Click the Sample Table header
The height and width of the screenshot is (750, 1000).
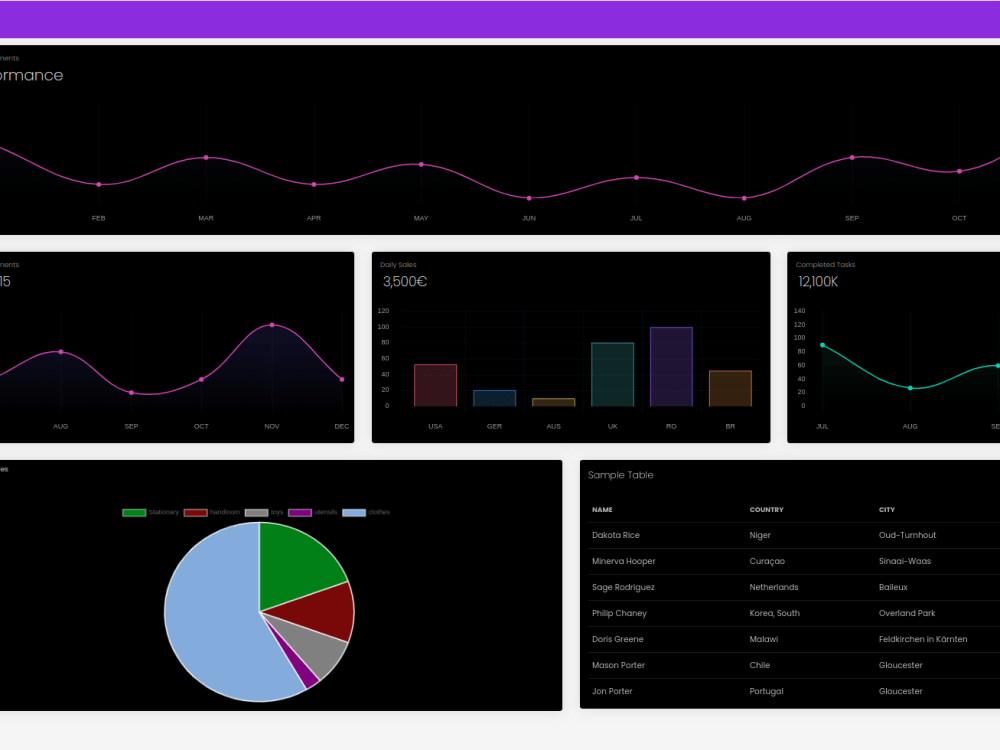pyautogui.click(x=621, y=475)
